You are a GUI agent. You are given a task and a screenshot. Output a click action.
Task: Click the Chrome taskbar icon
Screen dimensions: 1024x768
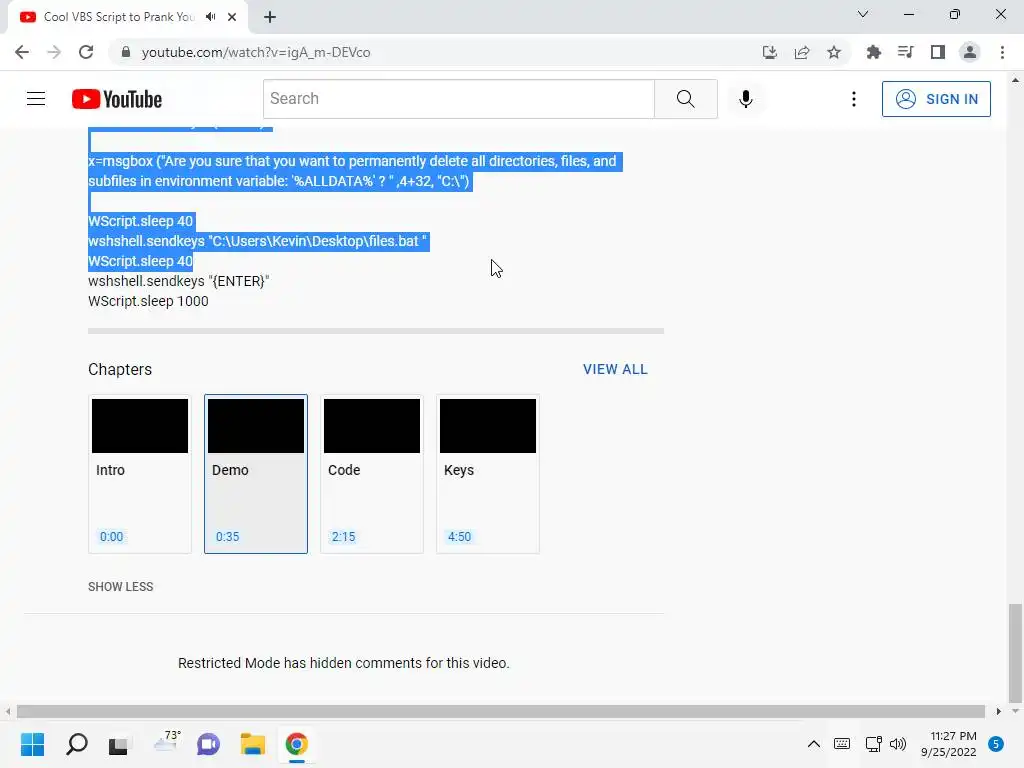[296, 744]
